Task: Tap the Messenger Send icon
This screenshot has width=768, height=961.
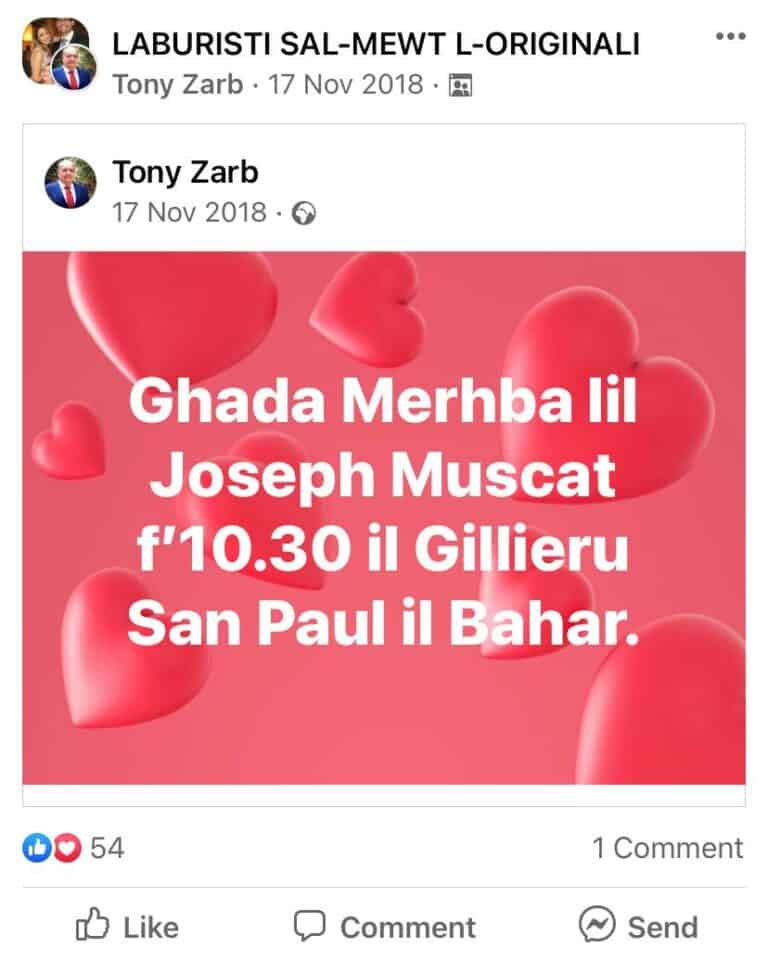Action: click(596, 924)
